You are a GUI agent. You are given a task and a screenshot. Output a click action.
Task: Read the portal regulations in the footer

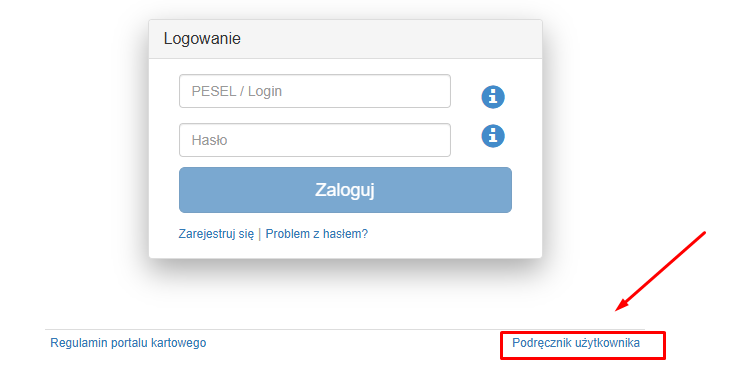click(128, 343)
